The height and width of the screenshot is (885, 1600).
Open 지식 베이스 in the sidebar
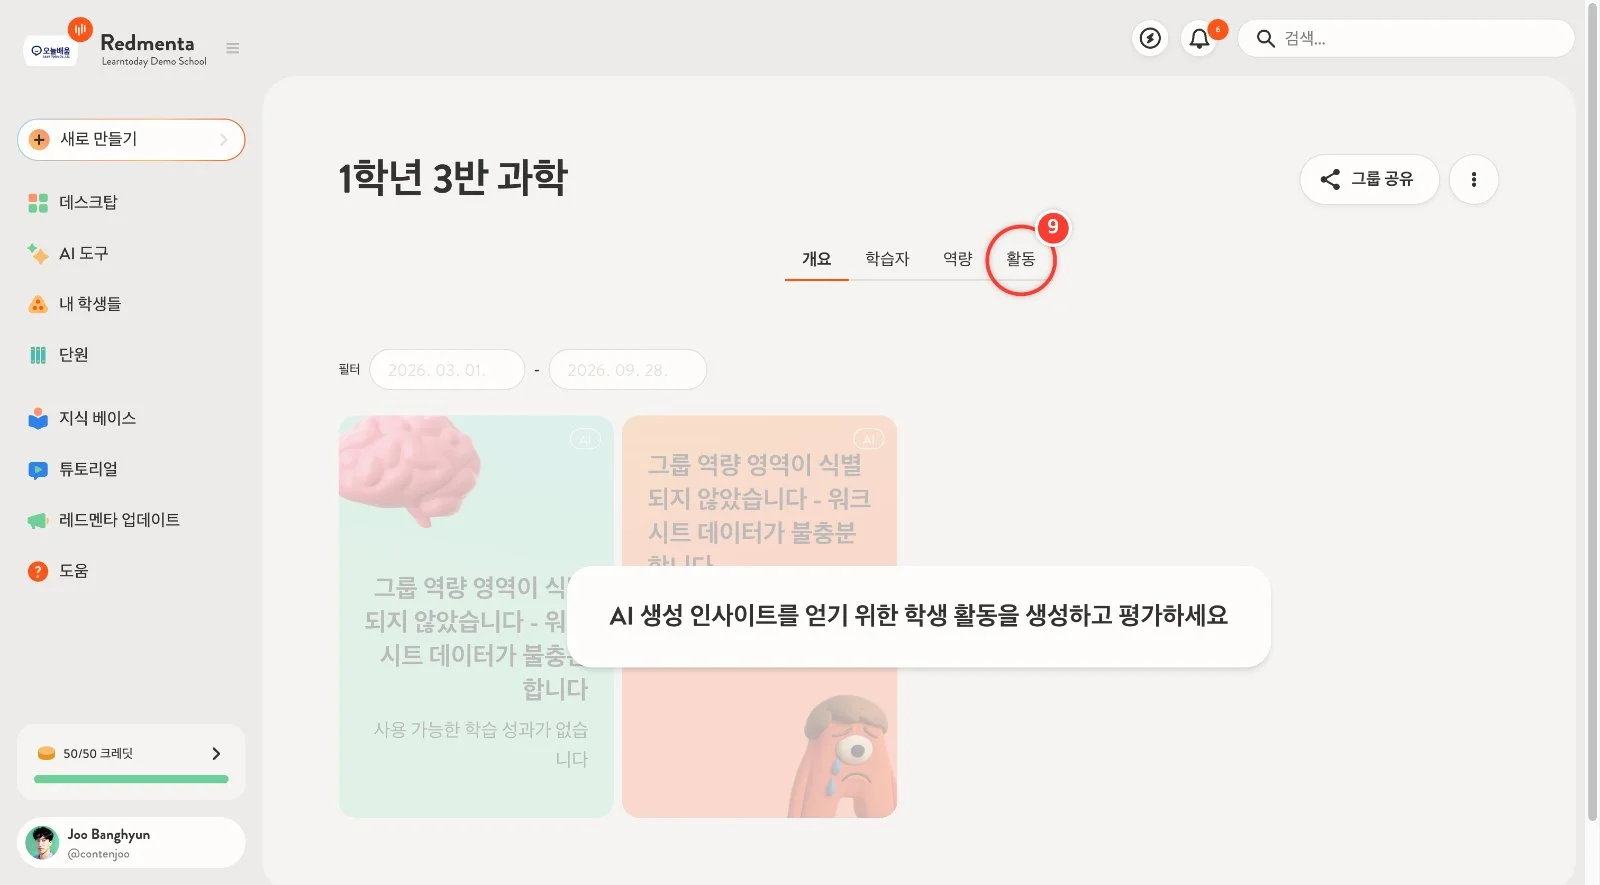[x=82, y=418]
